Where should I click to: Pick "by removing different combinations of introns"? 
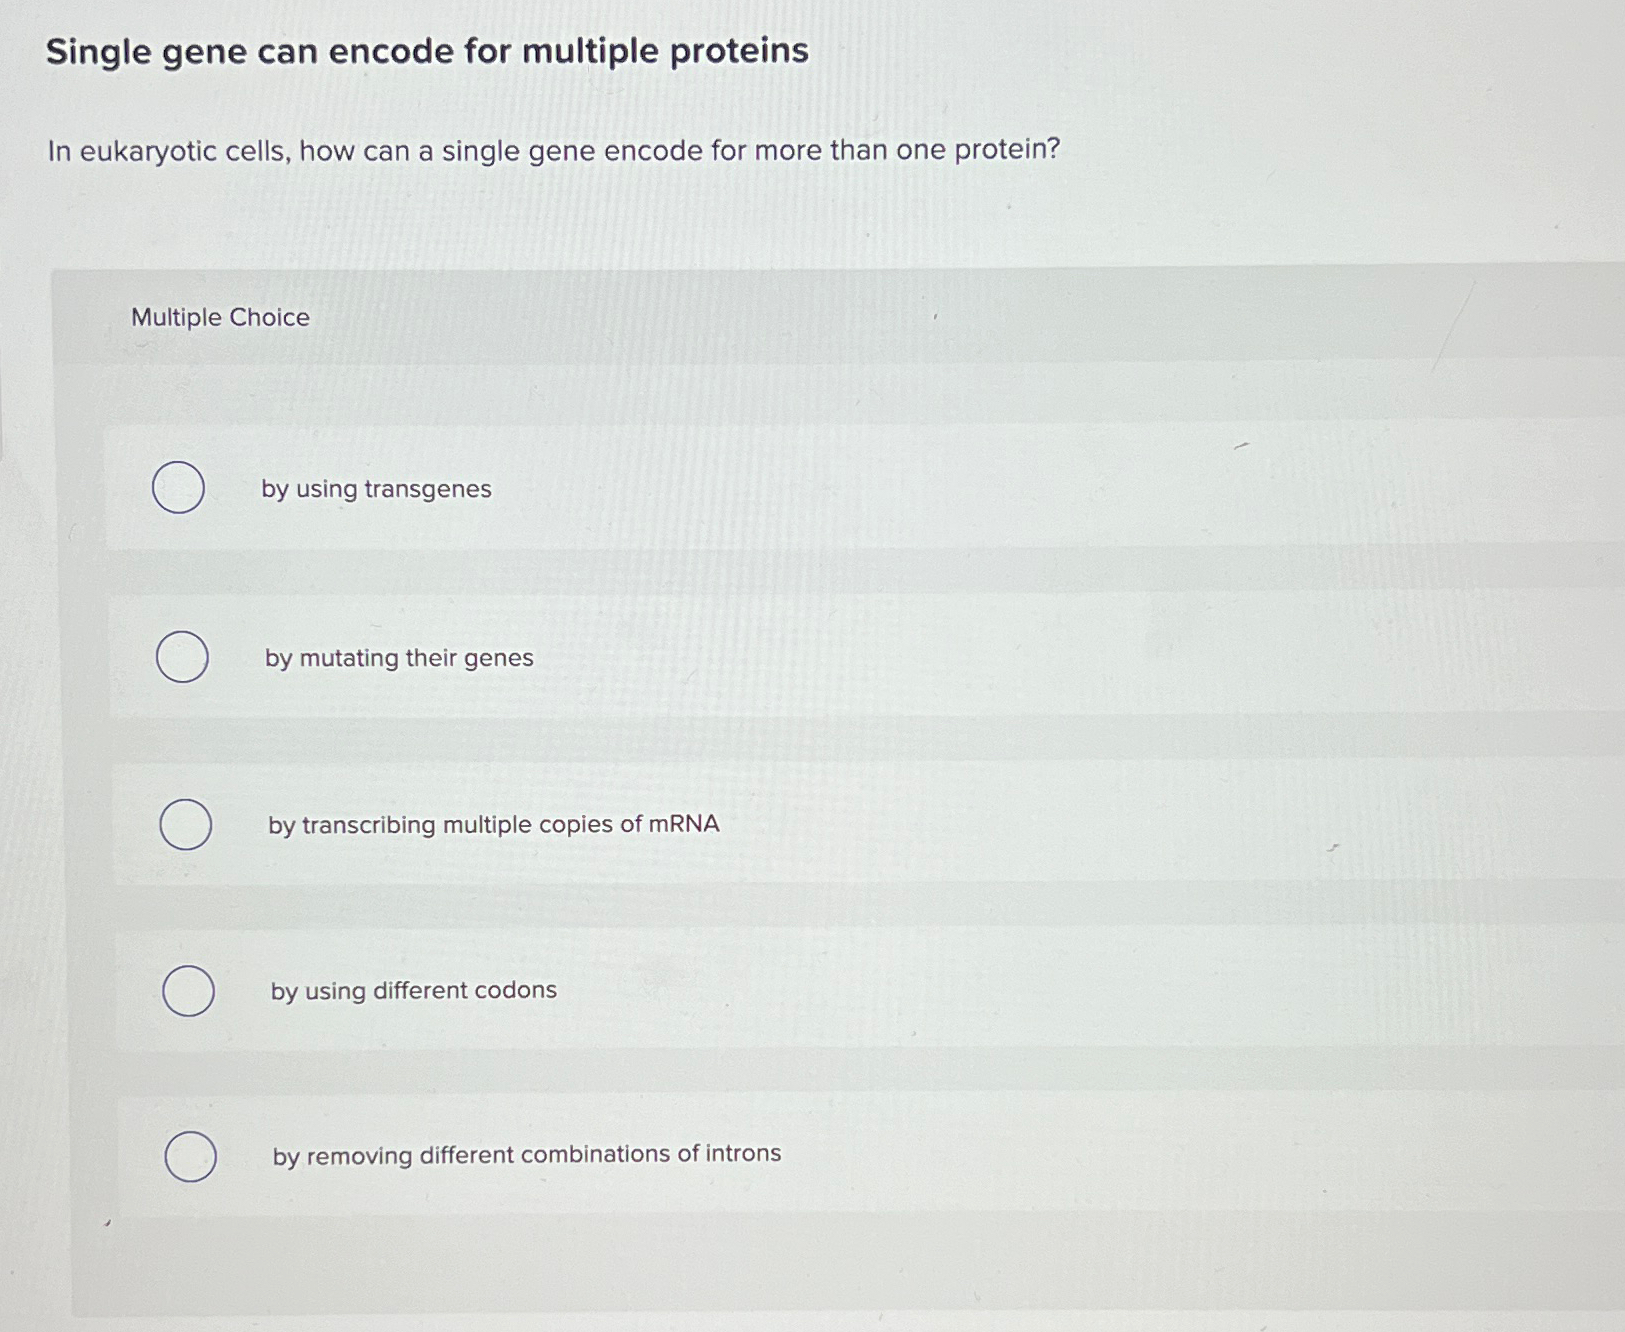click(x=192, y=1155)
